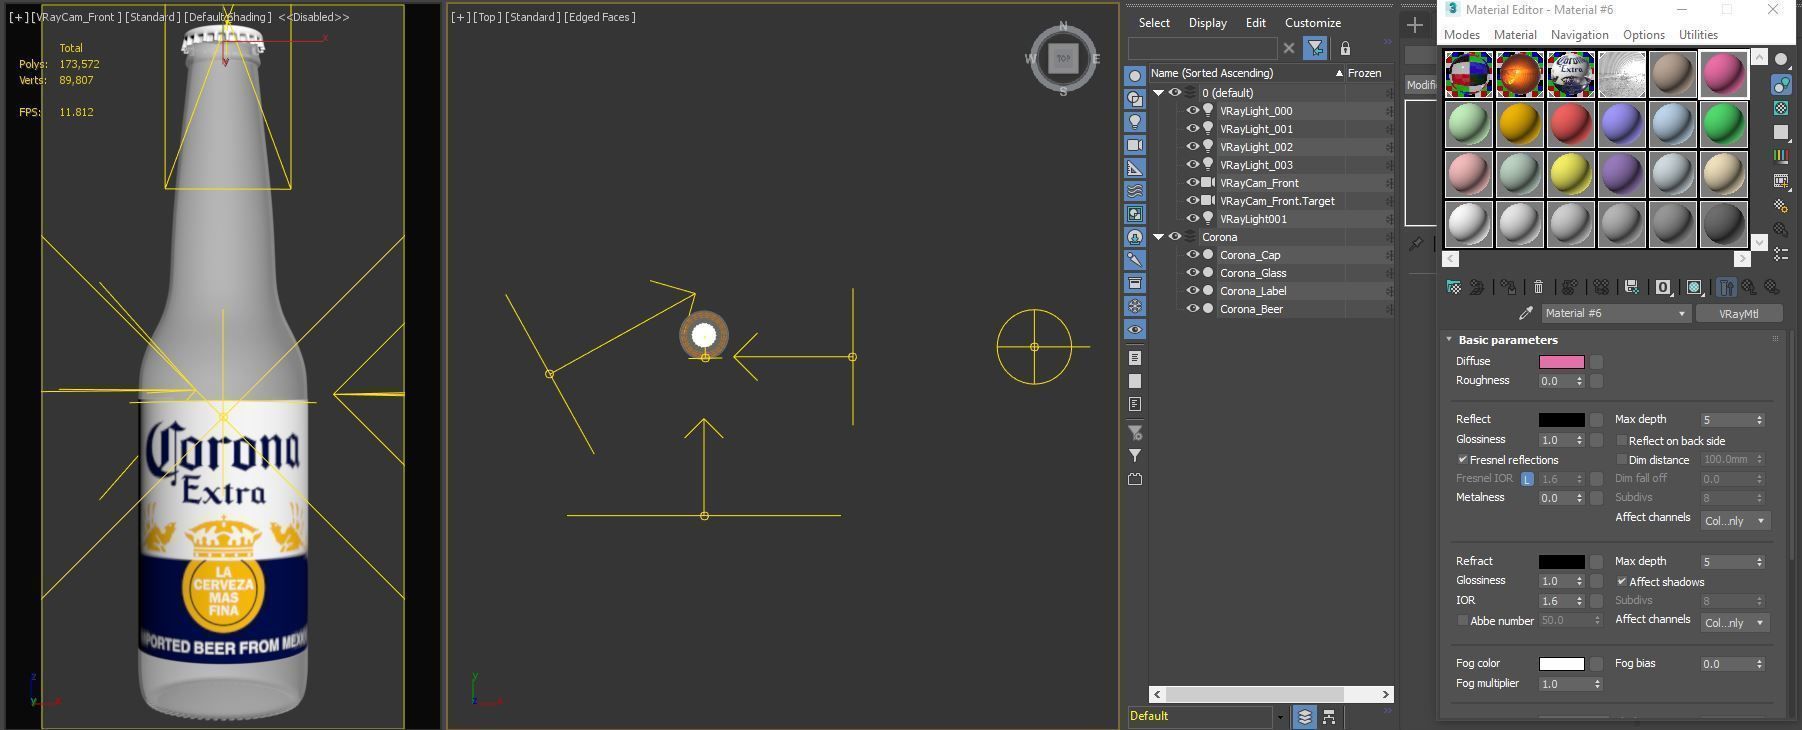Image resolution: width=1802 pixels, height=730 pixels.
Task: Toggle Backlight icon in Material Editor
Action: click(1781, 84)
